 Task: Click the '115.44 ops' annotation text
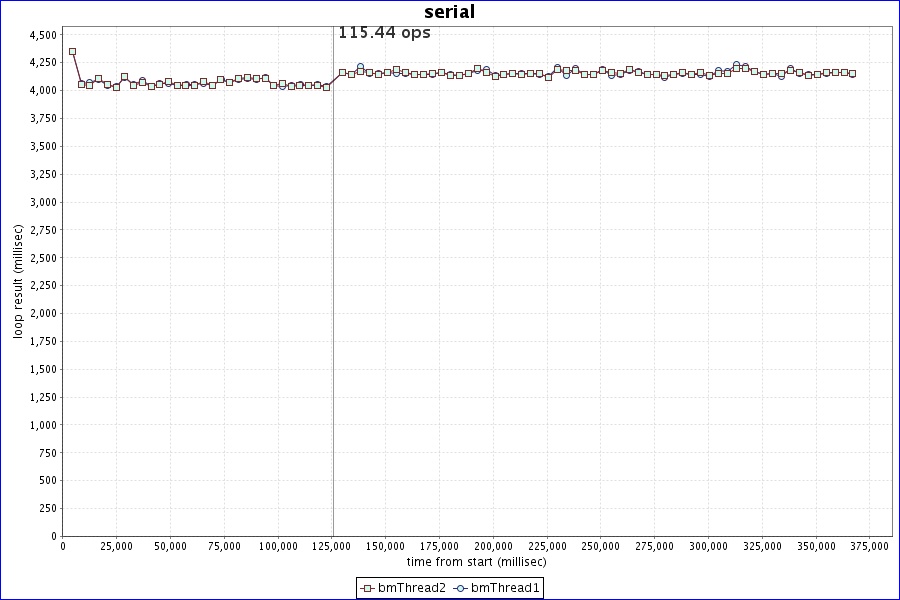pyautogui.click(x=384, y=33)
